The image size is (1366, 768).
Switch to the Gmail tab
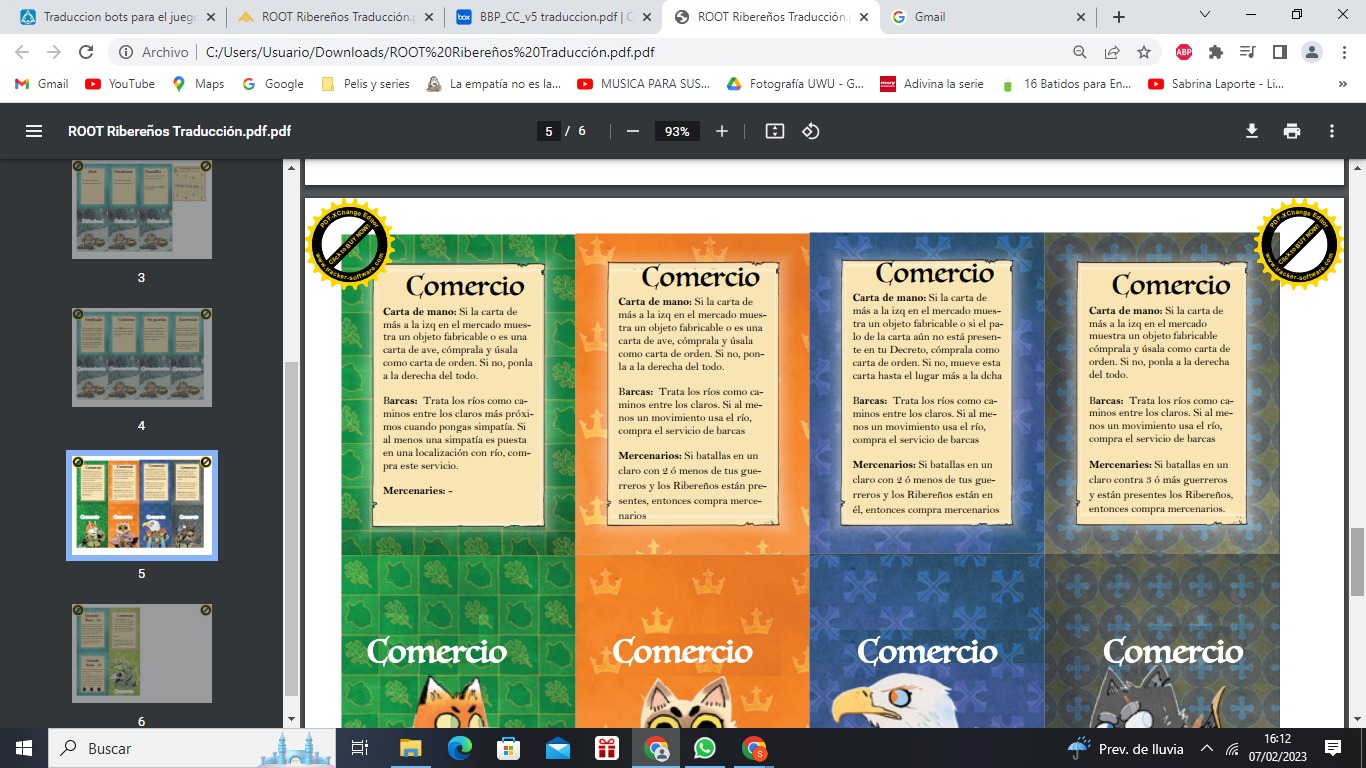pos(988,17)
